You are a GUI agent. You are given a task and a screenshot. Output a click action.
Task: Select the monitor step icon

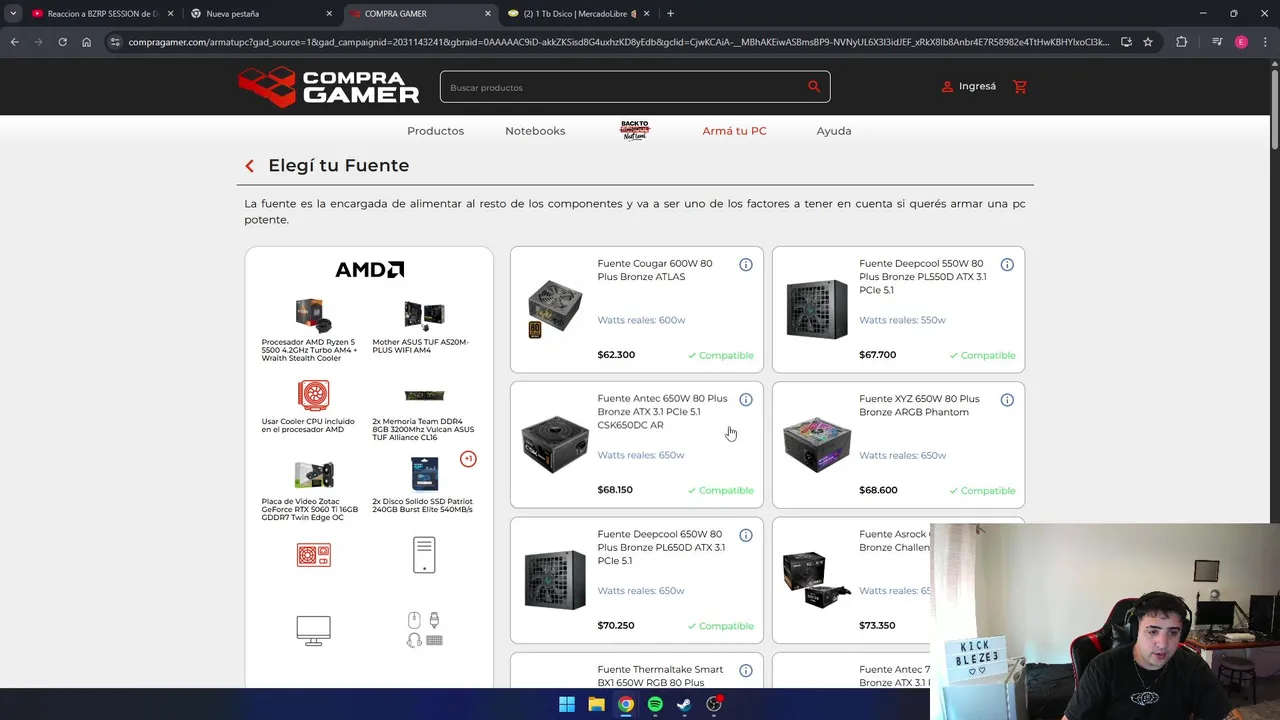(x=313, y=631)
